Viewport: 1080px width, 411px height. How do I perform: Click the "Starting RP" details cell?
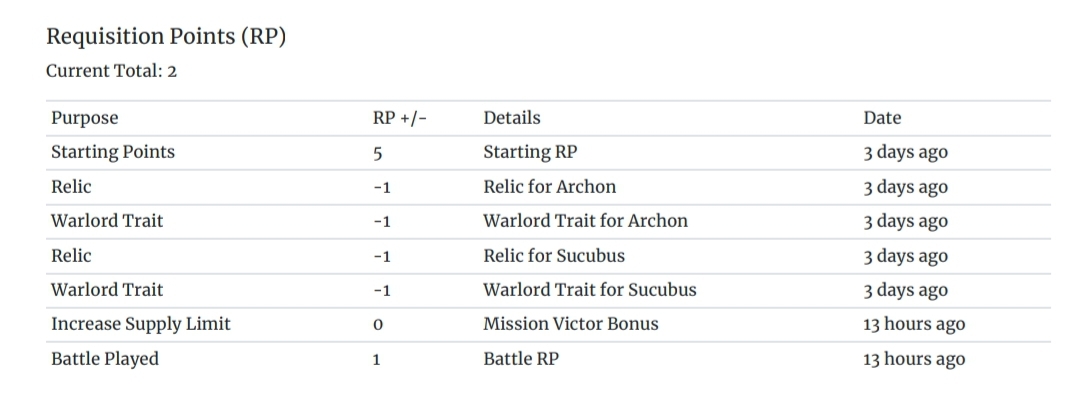[x=530, y=152]
